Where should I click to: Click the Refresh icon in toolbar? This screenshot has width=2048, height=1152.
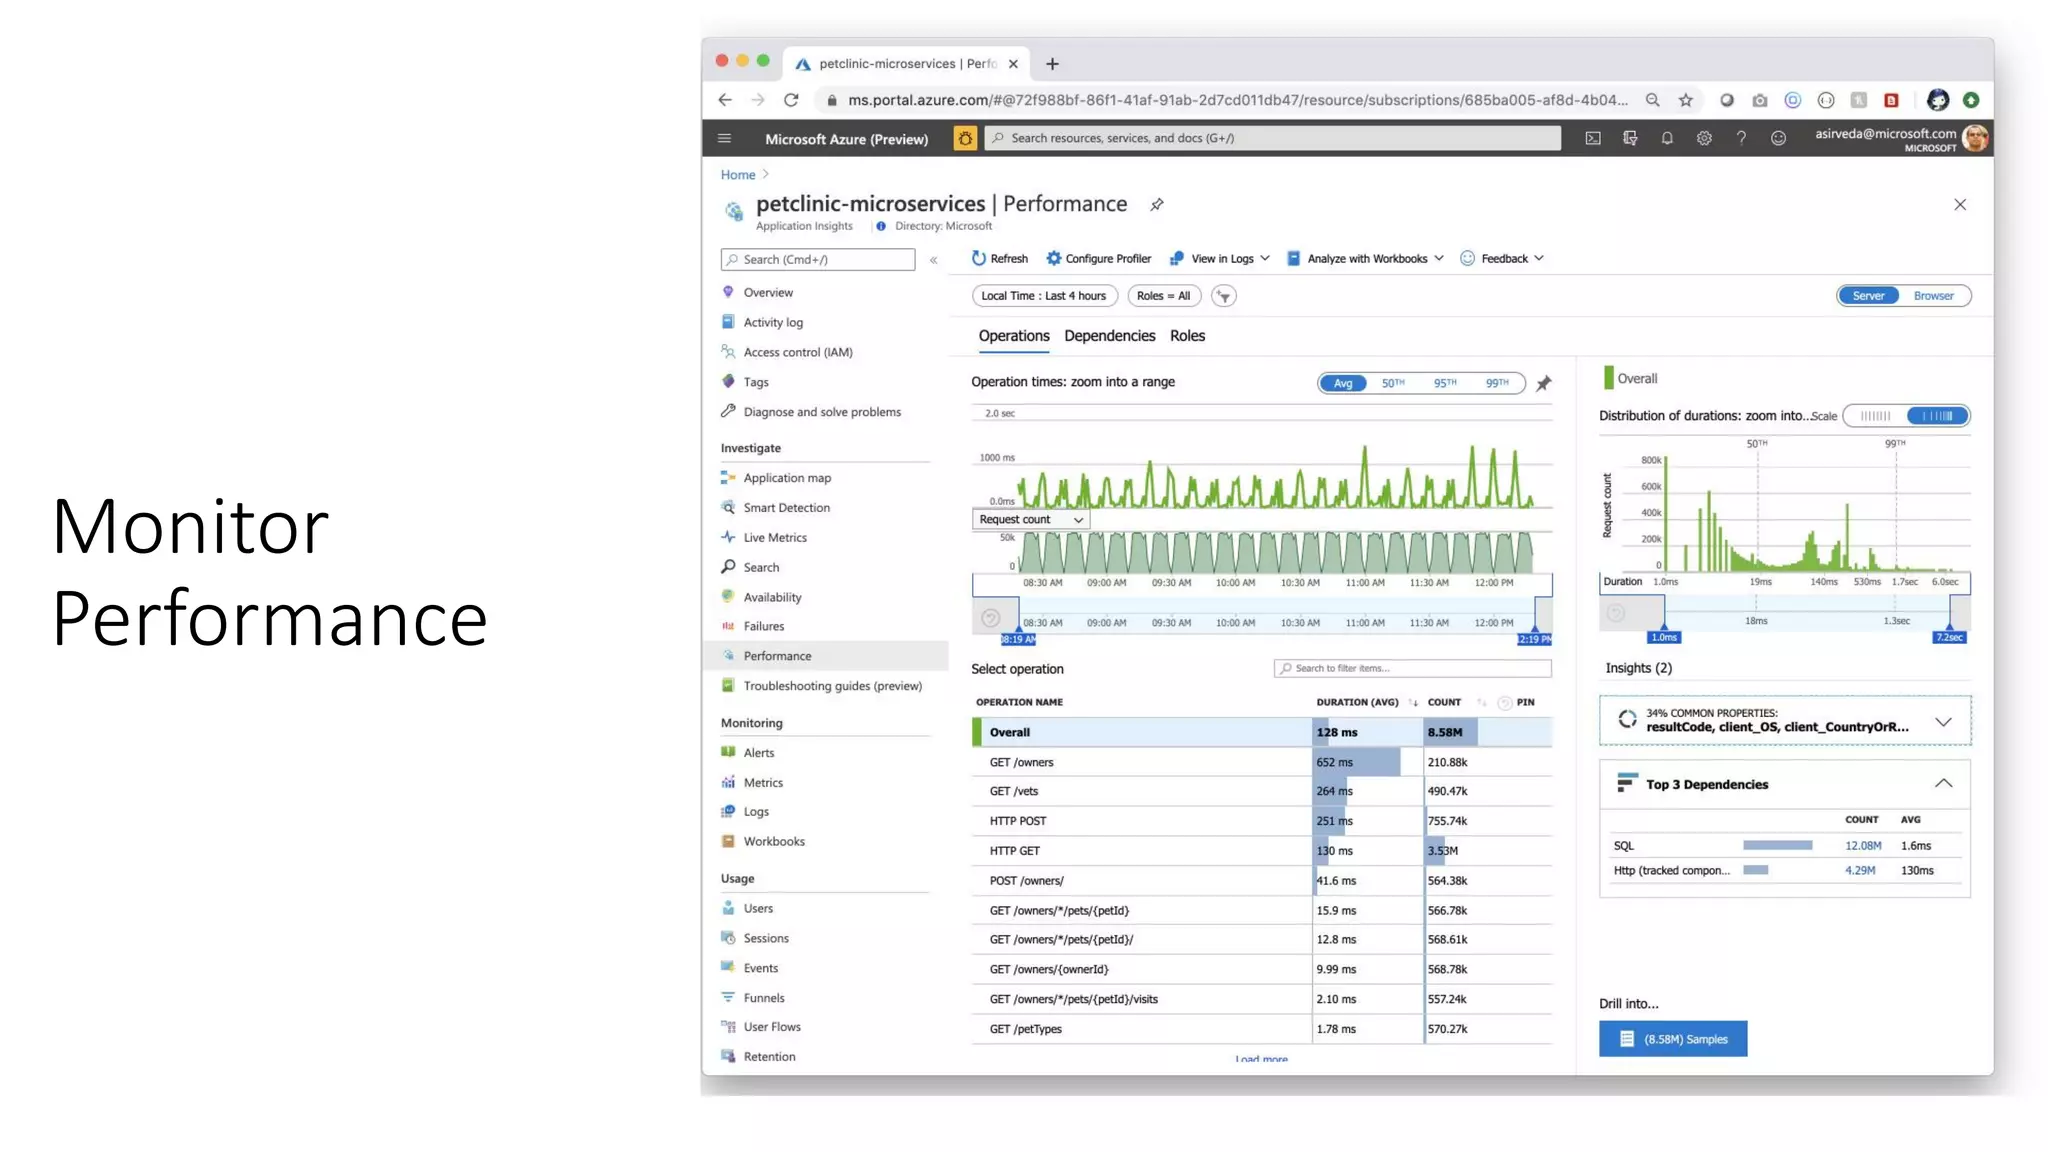coord(978,258)
